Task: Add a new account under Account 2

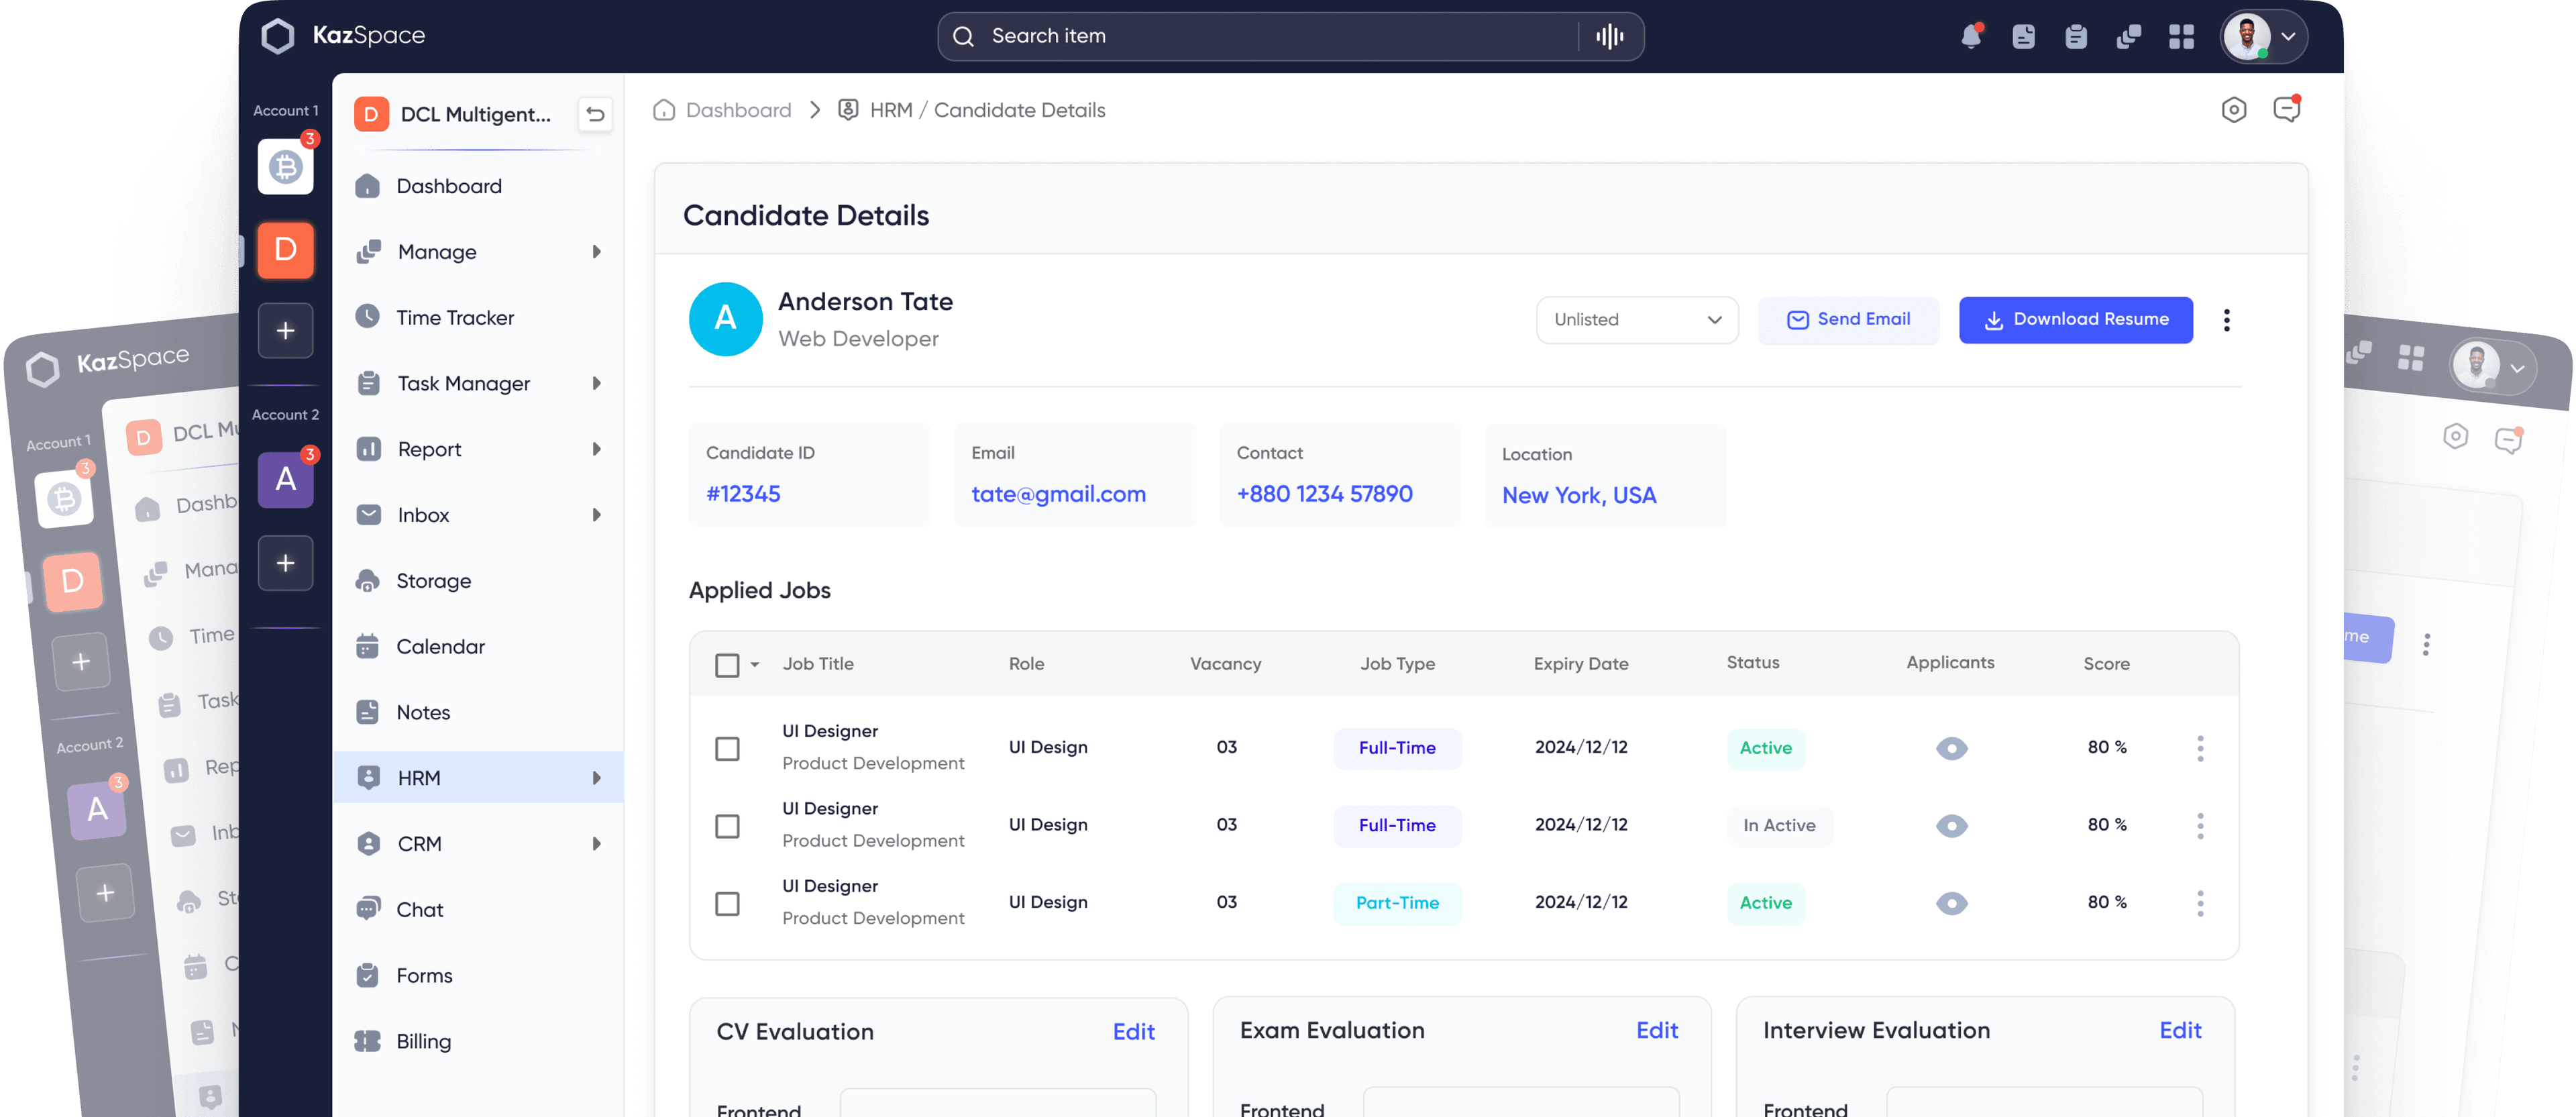Action: 285,563
